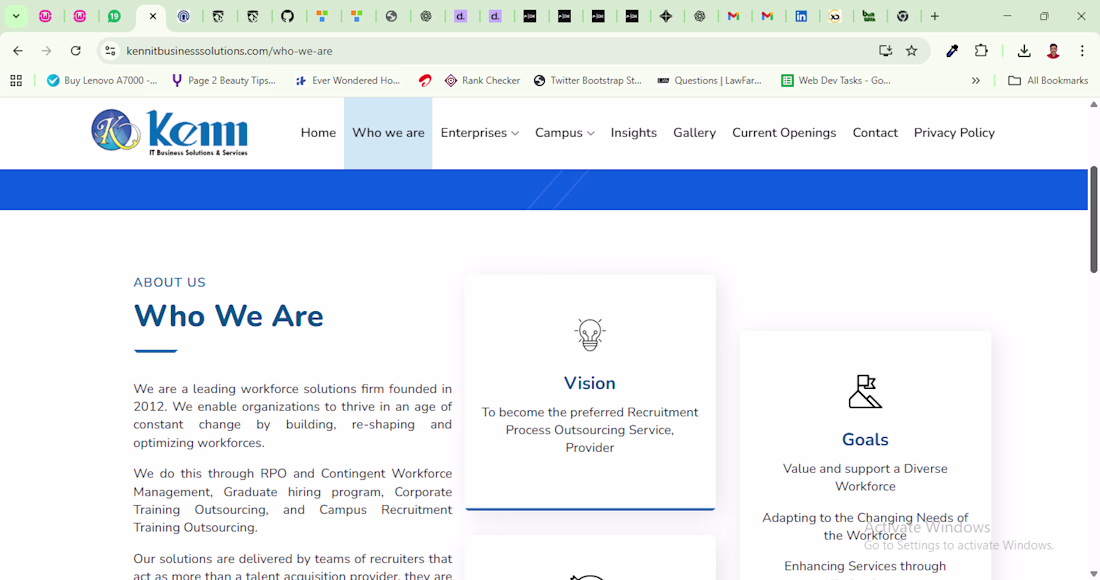The width and height of the screenshot is (1100, 580).
Task: Click the address bar URL
Action: pos(229,50)
